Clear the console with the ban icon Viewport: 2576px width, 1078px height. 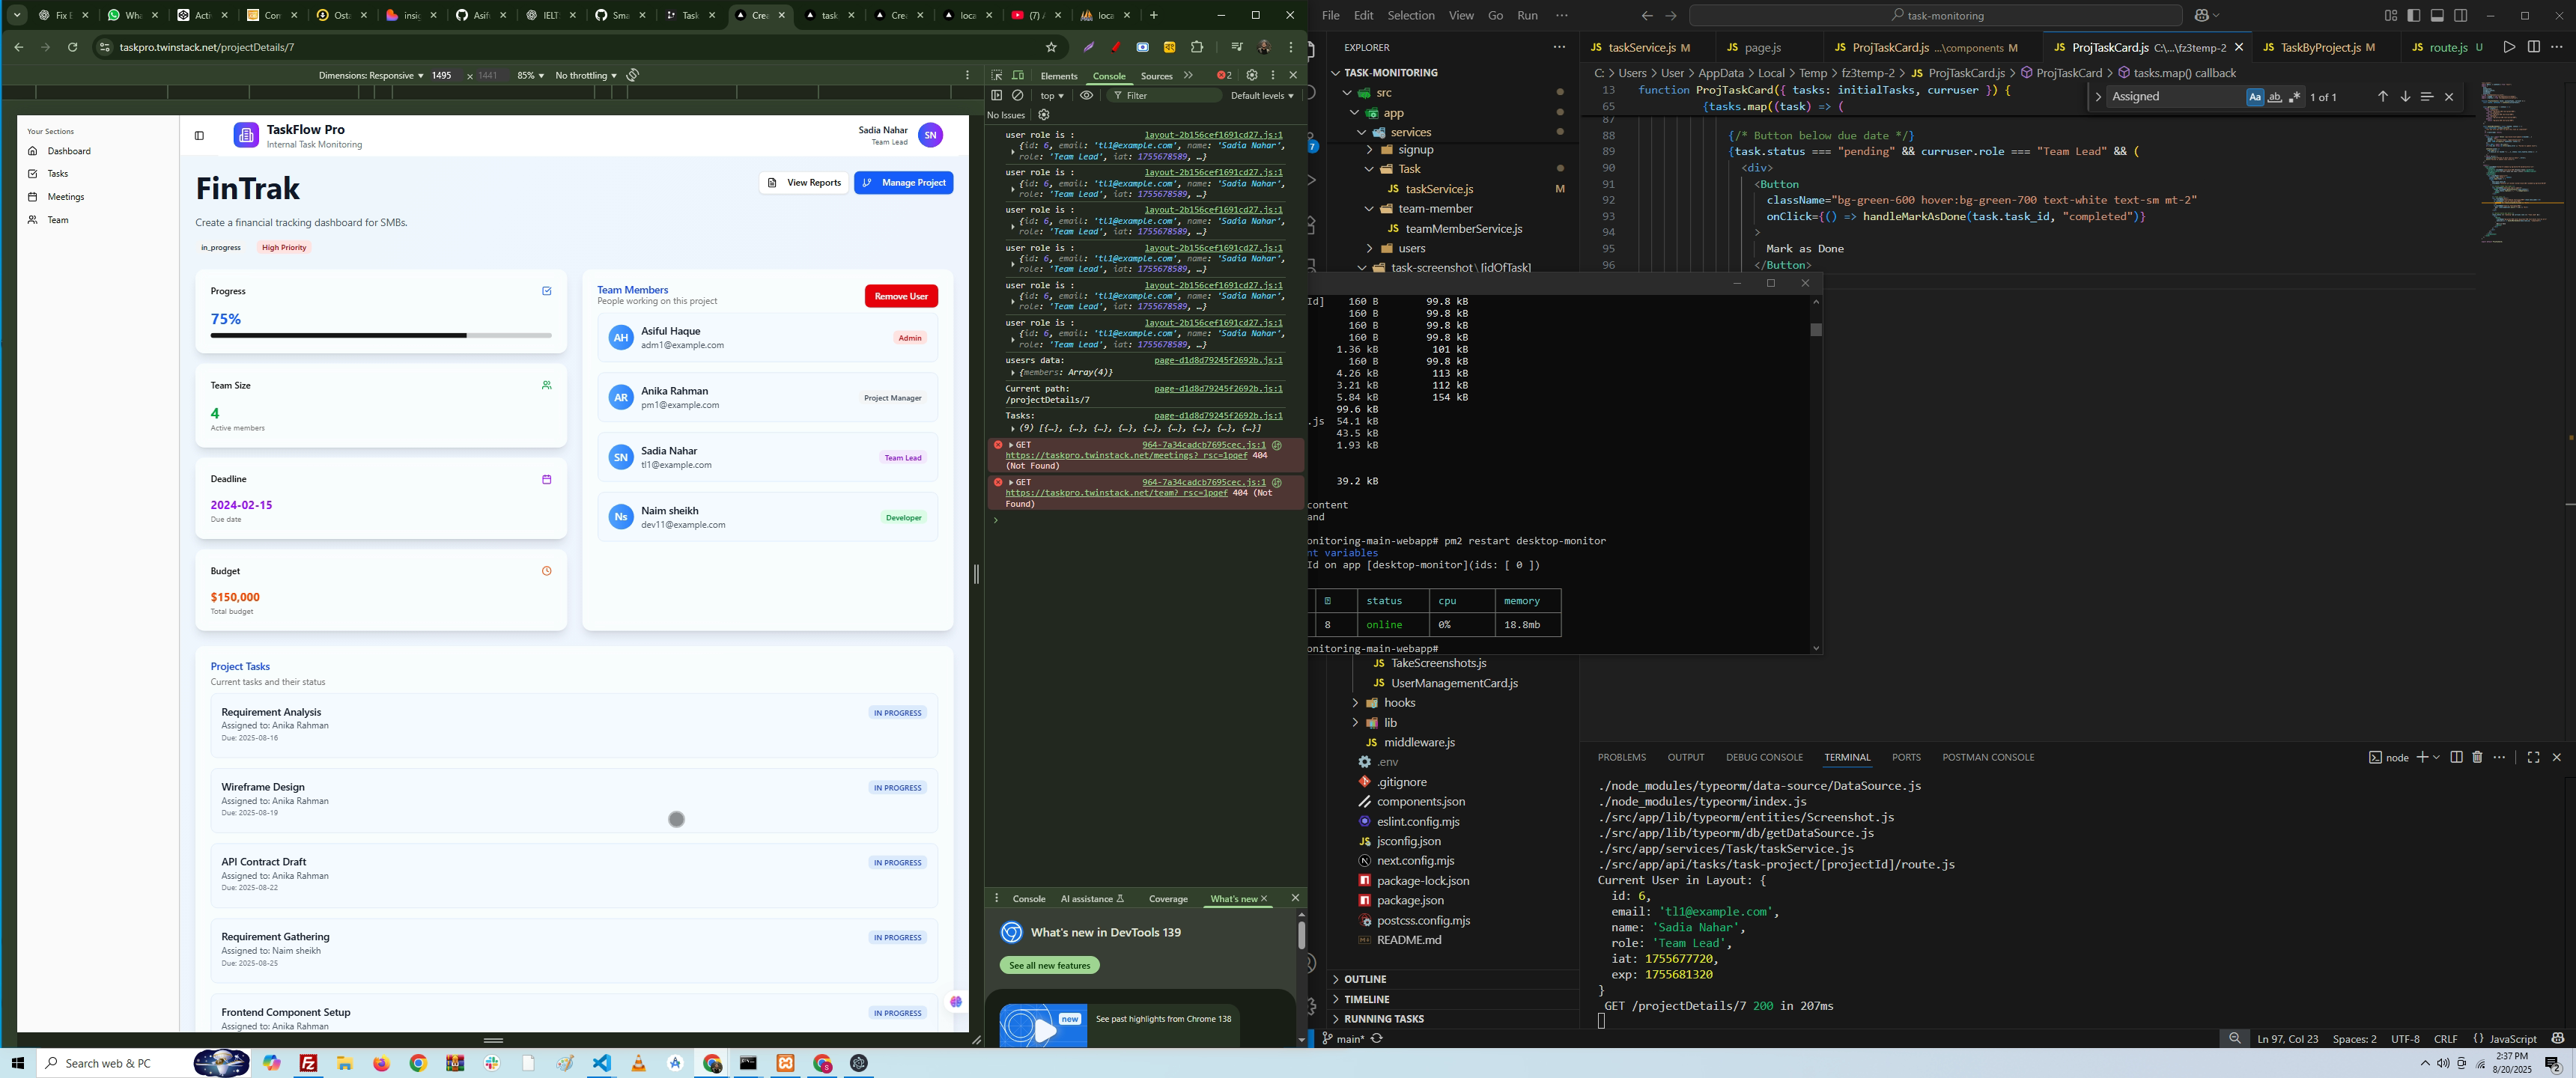point(1018,95)
